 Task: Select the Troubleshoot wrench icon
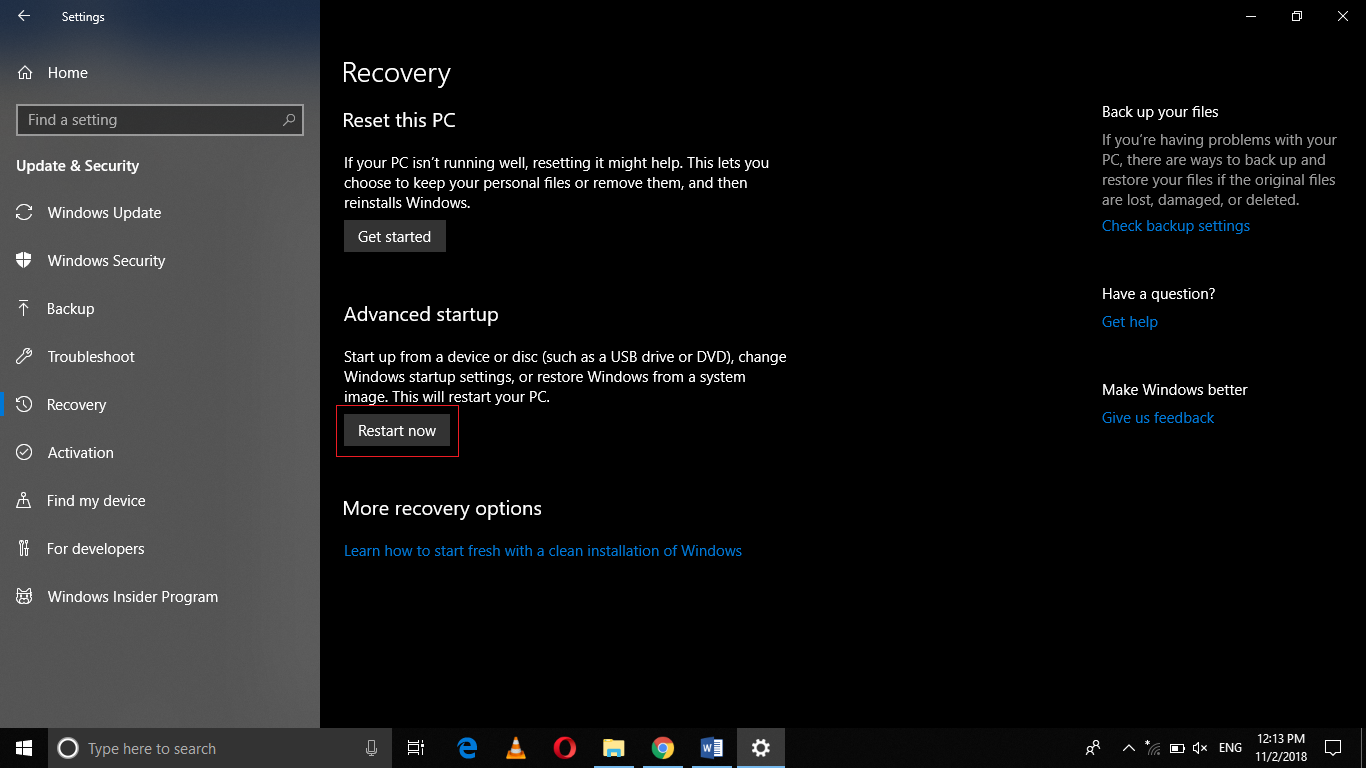coord(24,356)
